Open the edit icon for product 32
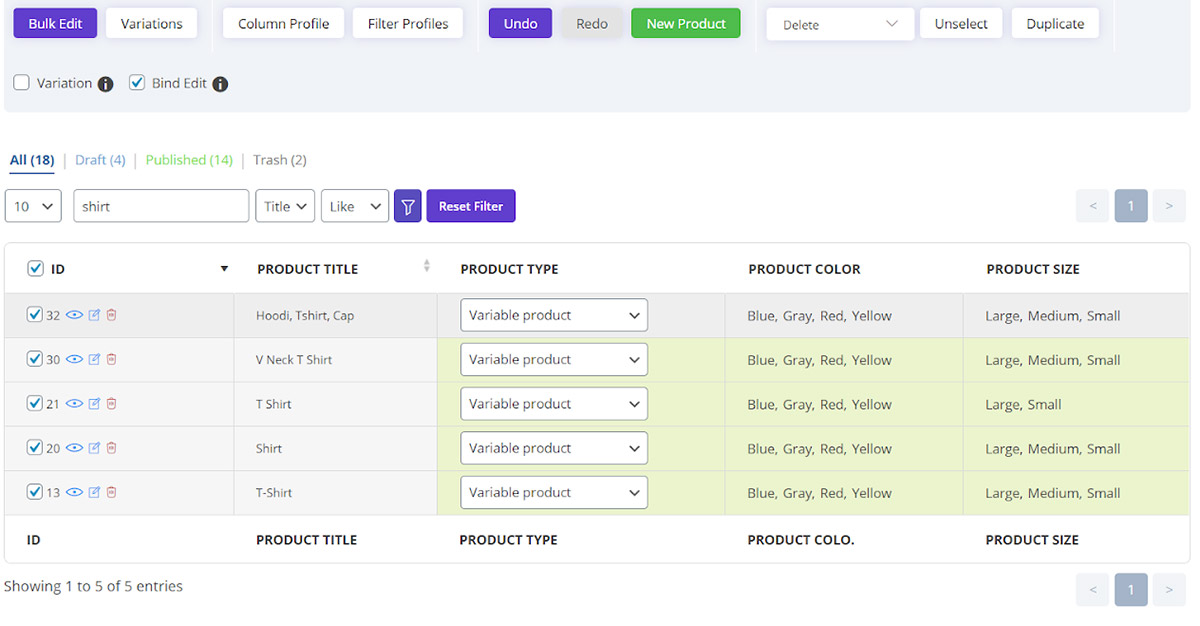 pyautogui.click(x=95, y=315)
